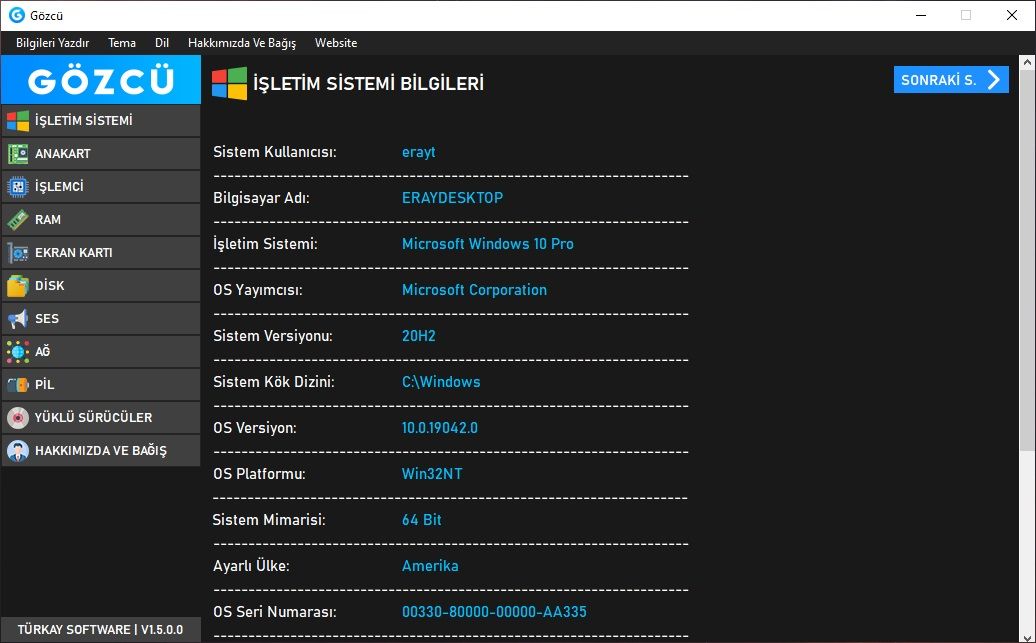Click the OS Platformu label
Image resolution: width=1036 pixels, height=643 pixels.
coord(259,474)
